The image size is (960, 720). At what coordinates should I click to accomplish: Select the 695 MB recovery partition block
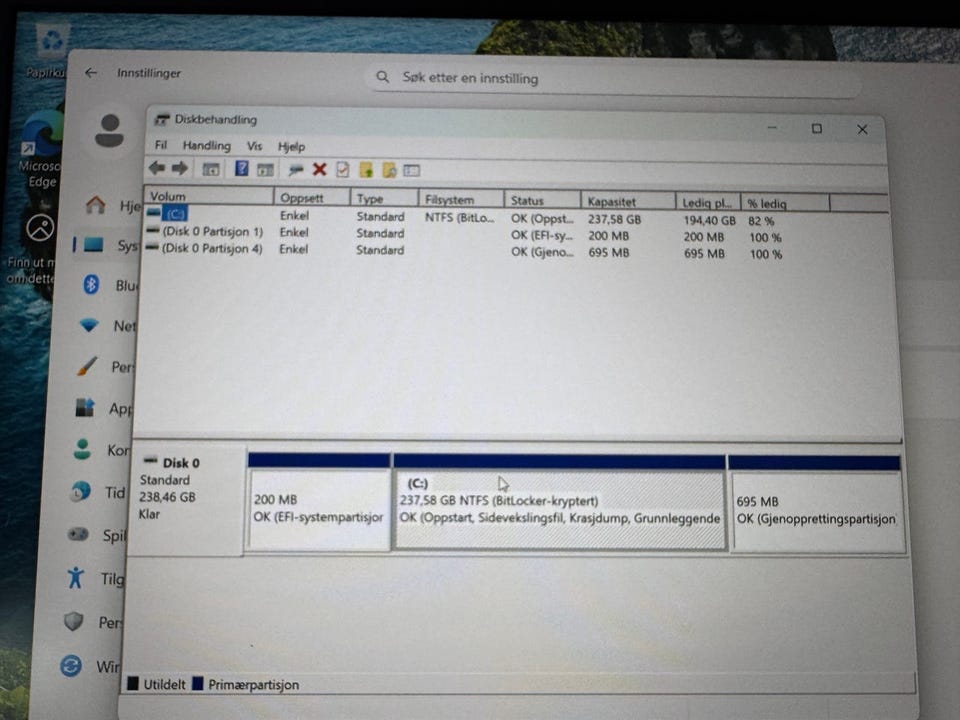pos(816,504)
